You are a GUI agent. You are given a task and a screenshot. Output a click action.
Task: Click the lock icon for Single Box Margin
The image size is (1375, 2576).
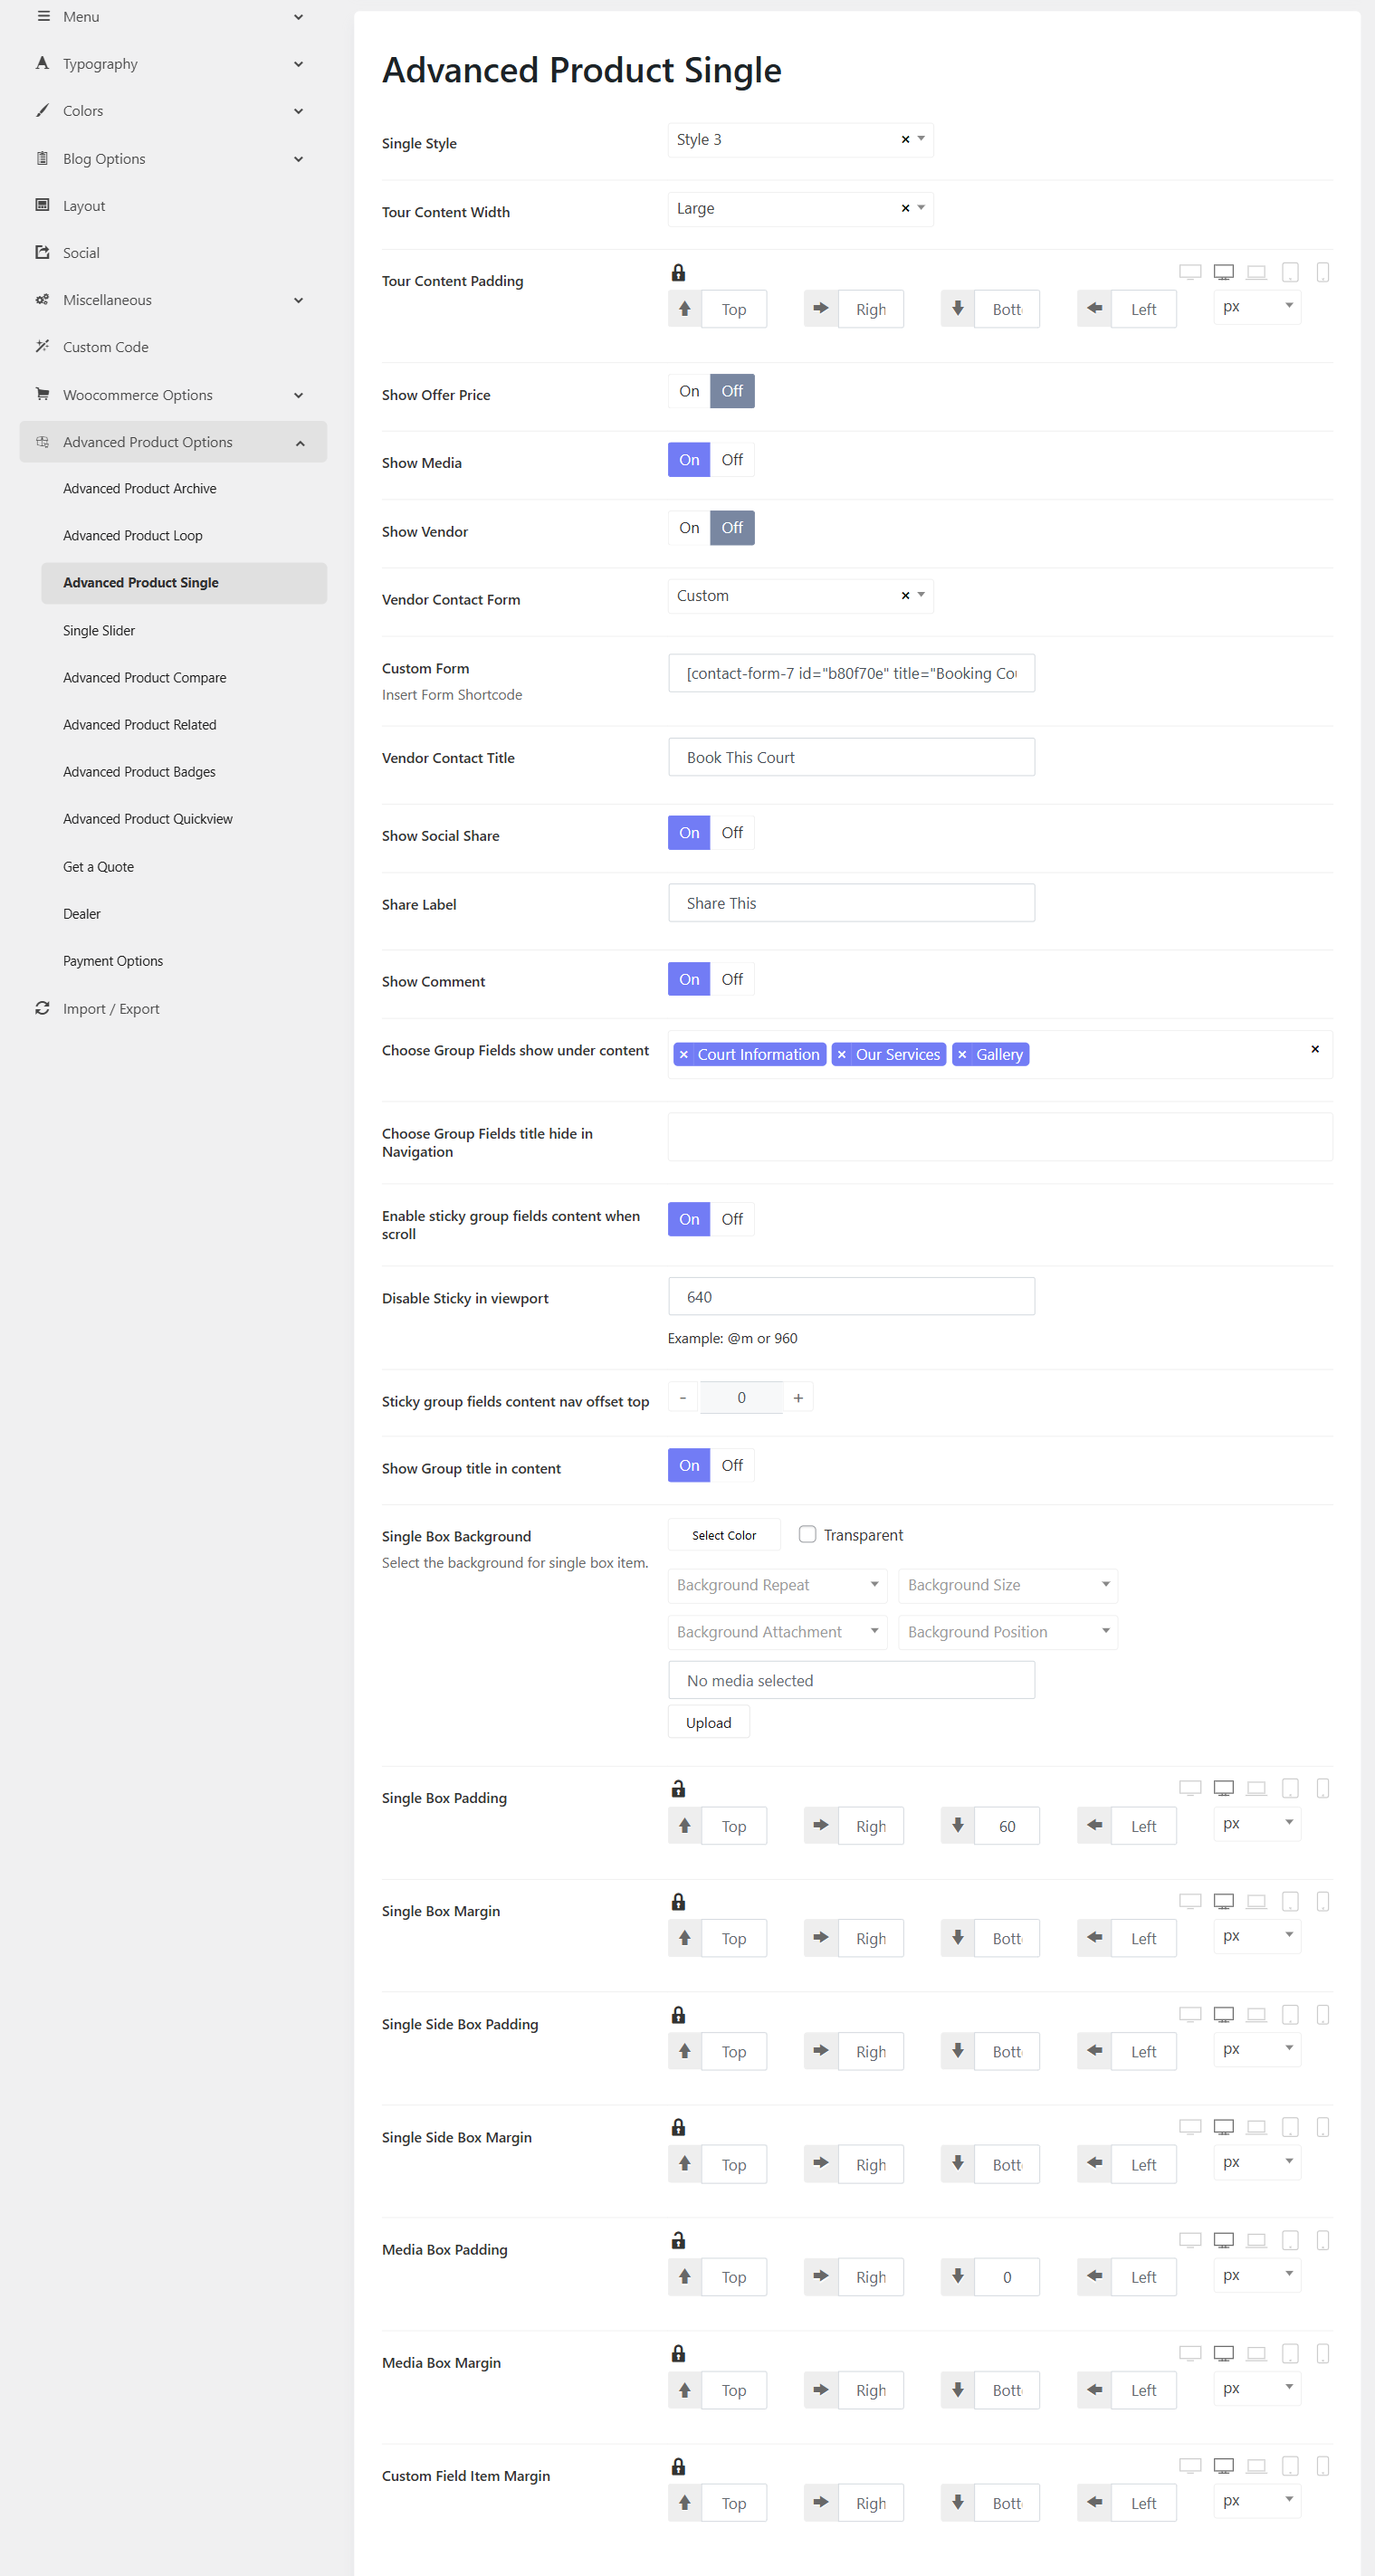(678, 1902)
